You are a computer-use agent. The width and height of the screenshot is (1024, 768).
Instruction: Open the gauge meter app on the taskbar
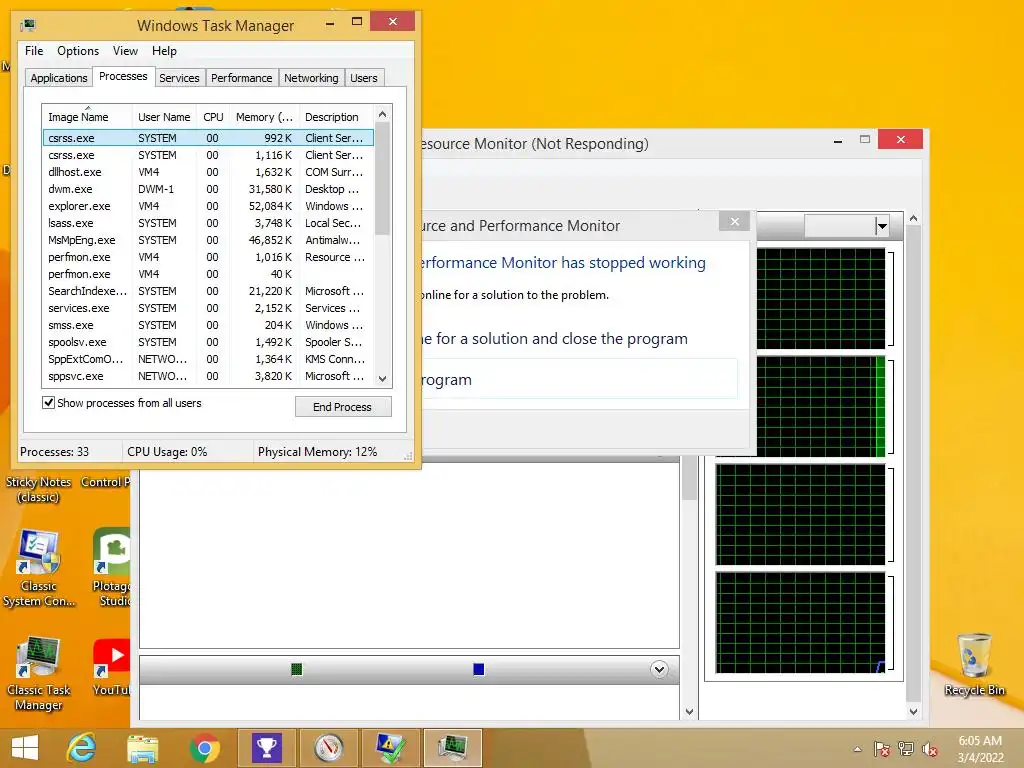pos(328,748)
